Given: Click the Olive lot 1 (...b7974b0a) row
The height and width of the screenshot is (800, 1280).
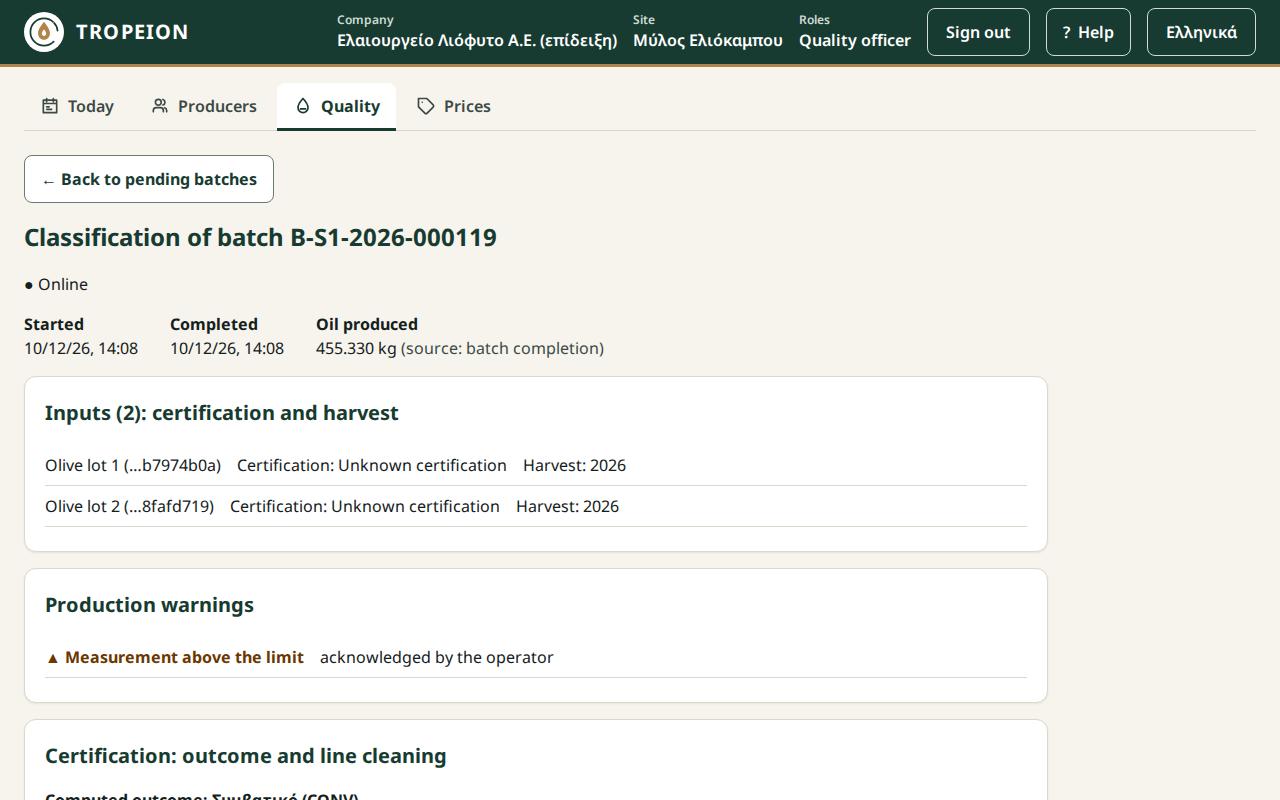Looking at the screenshot, I should click(536, 465).
